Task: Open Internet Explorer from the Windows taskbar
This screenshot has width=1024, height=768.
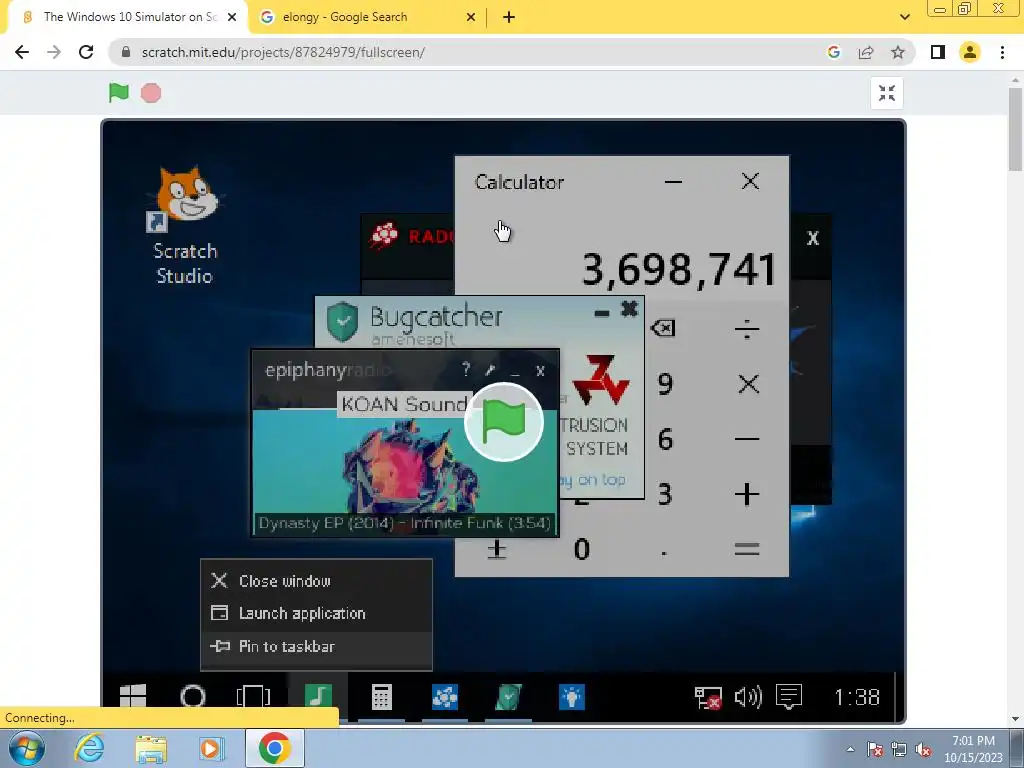Action: tap(89, 748)
